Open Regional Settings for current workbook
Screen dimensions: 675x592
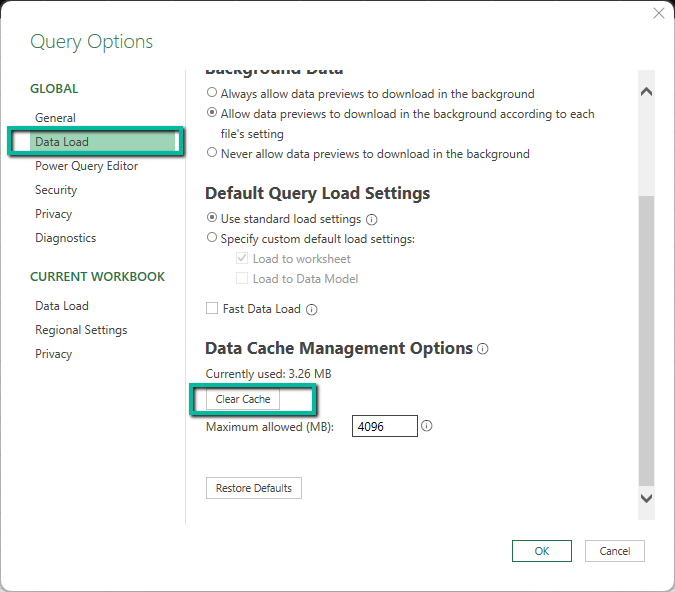81,330
